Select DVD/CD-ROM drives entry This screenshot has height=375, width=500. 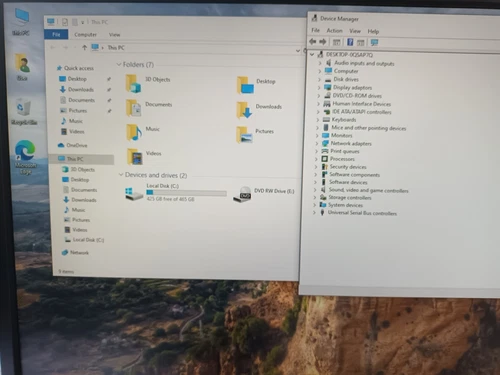click(357, 96)
